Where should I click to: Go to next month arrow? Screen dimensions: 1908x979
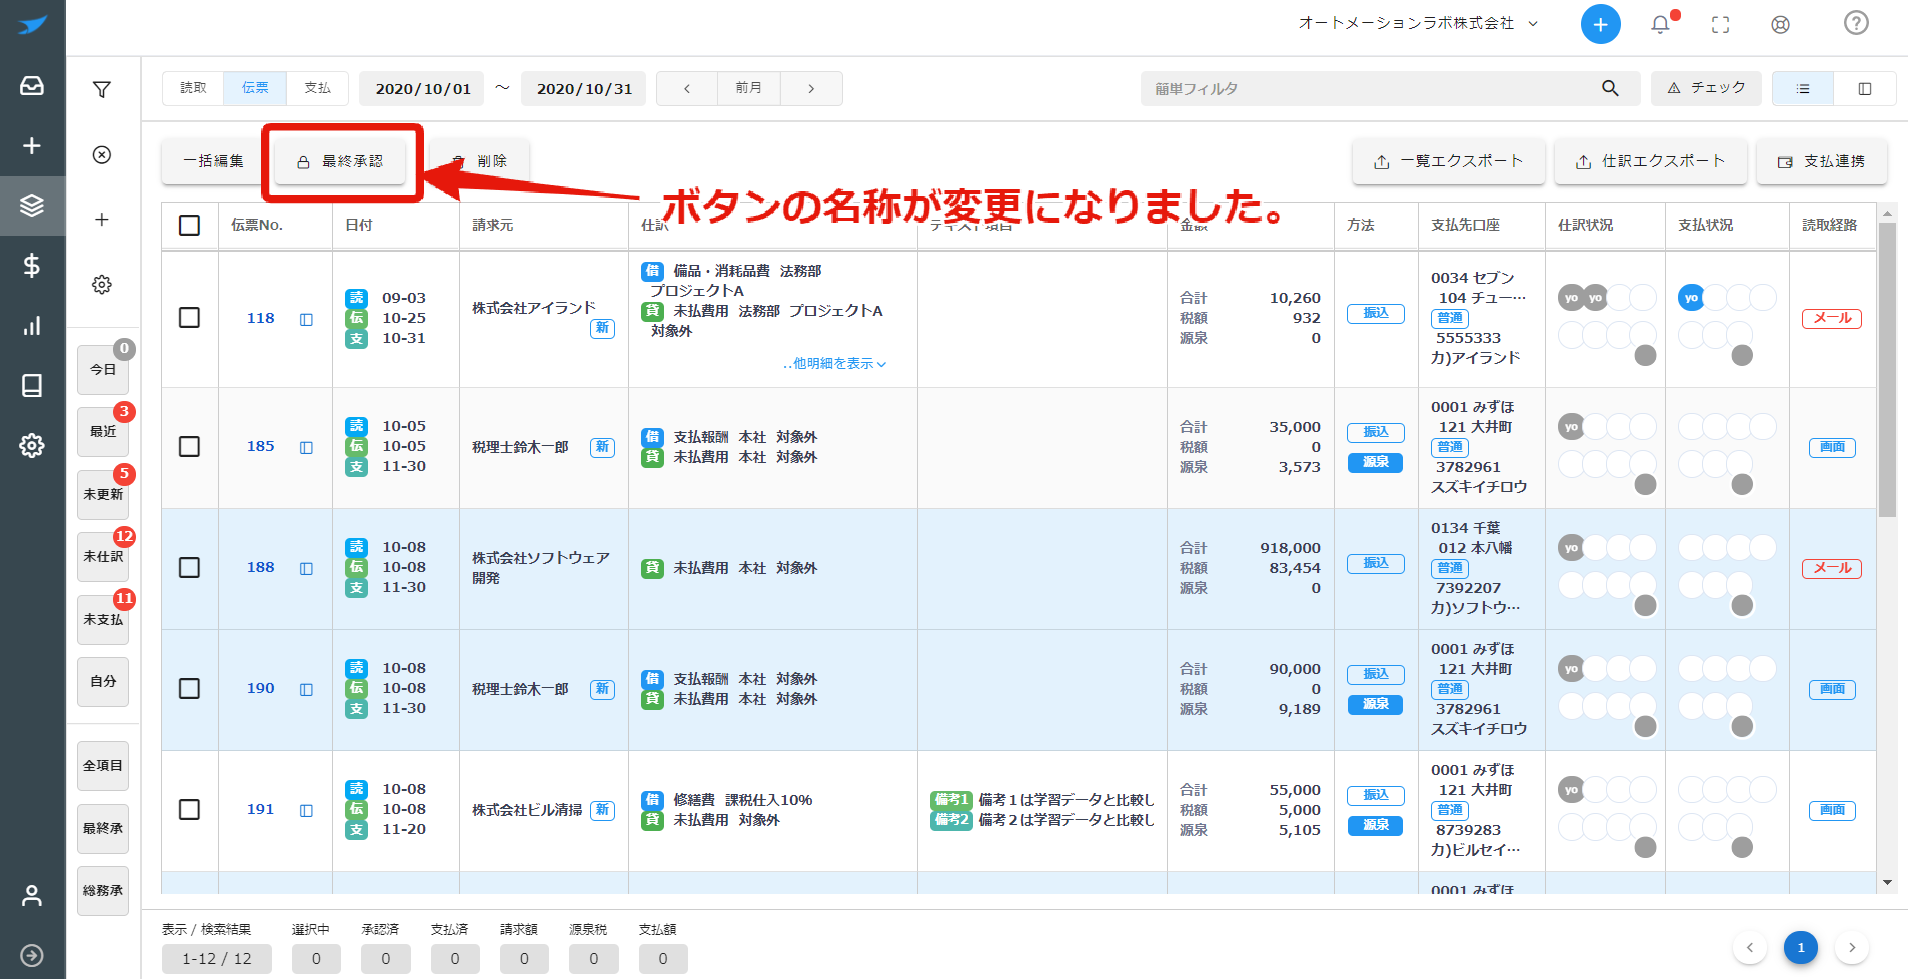click(x=811, y=88)
